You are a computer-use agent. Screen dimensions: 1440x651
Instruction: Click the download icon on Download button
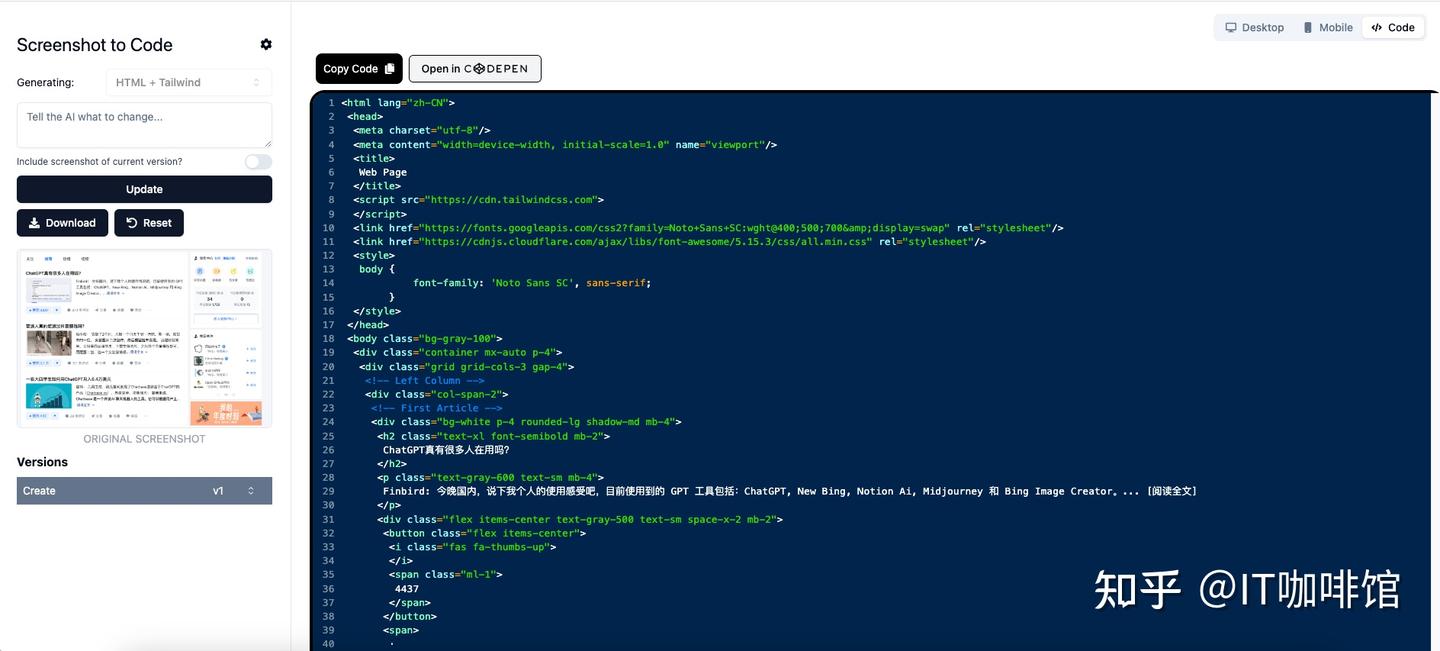tap(36, 222)
